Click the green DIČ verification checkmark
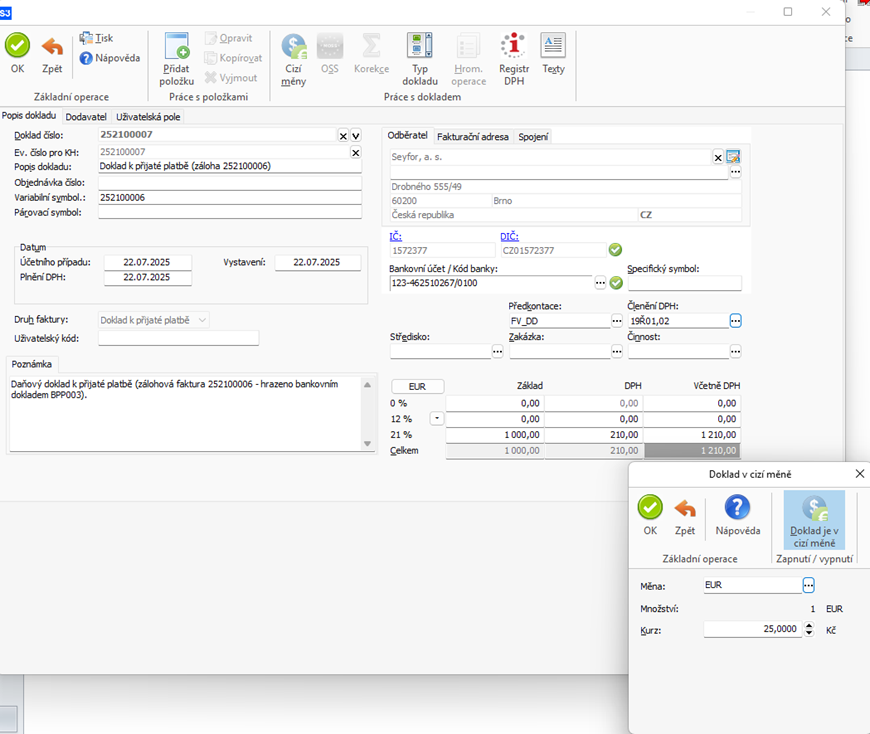The image size is (870, 734). tap(615, 250)
